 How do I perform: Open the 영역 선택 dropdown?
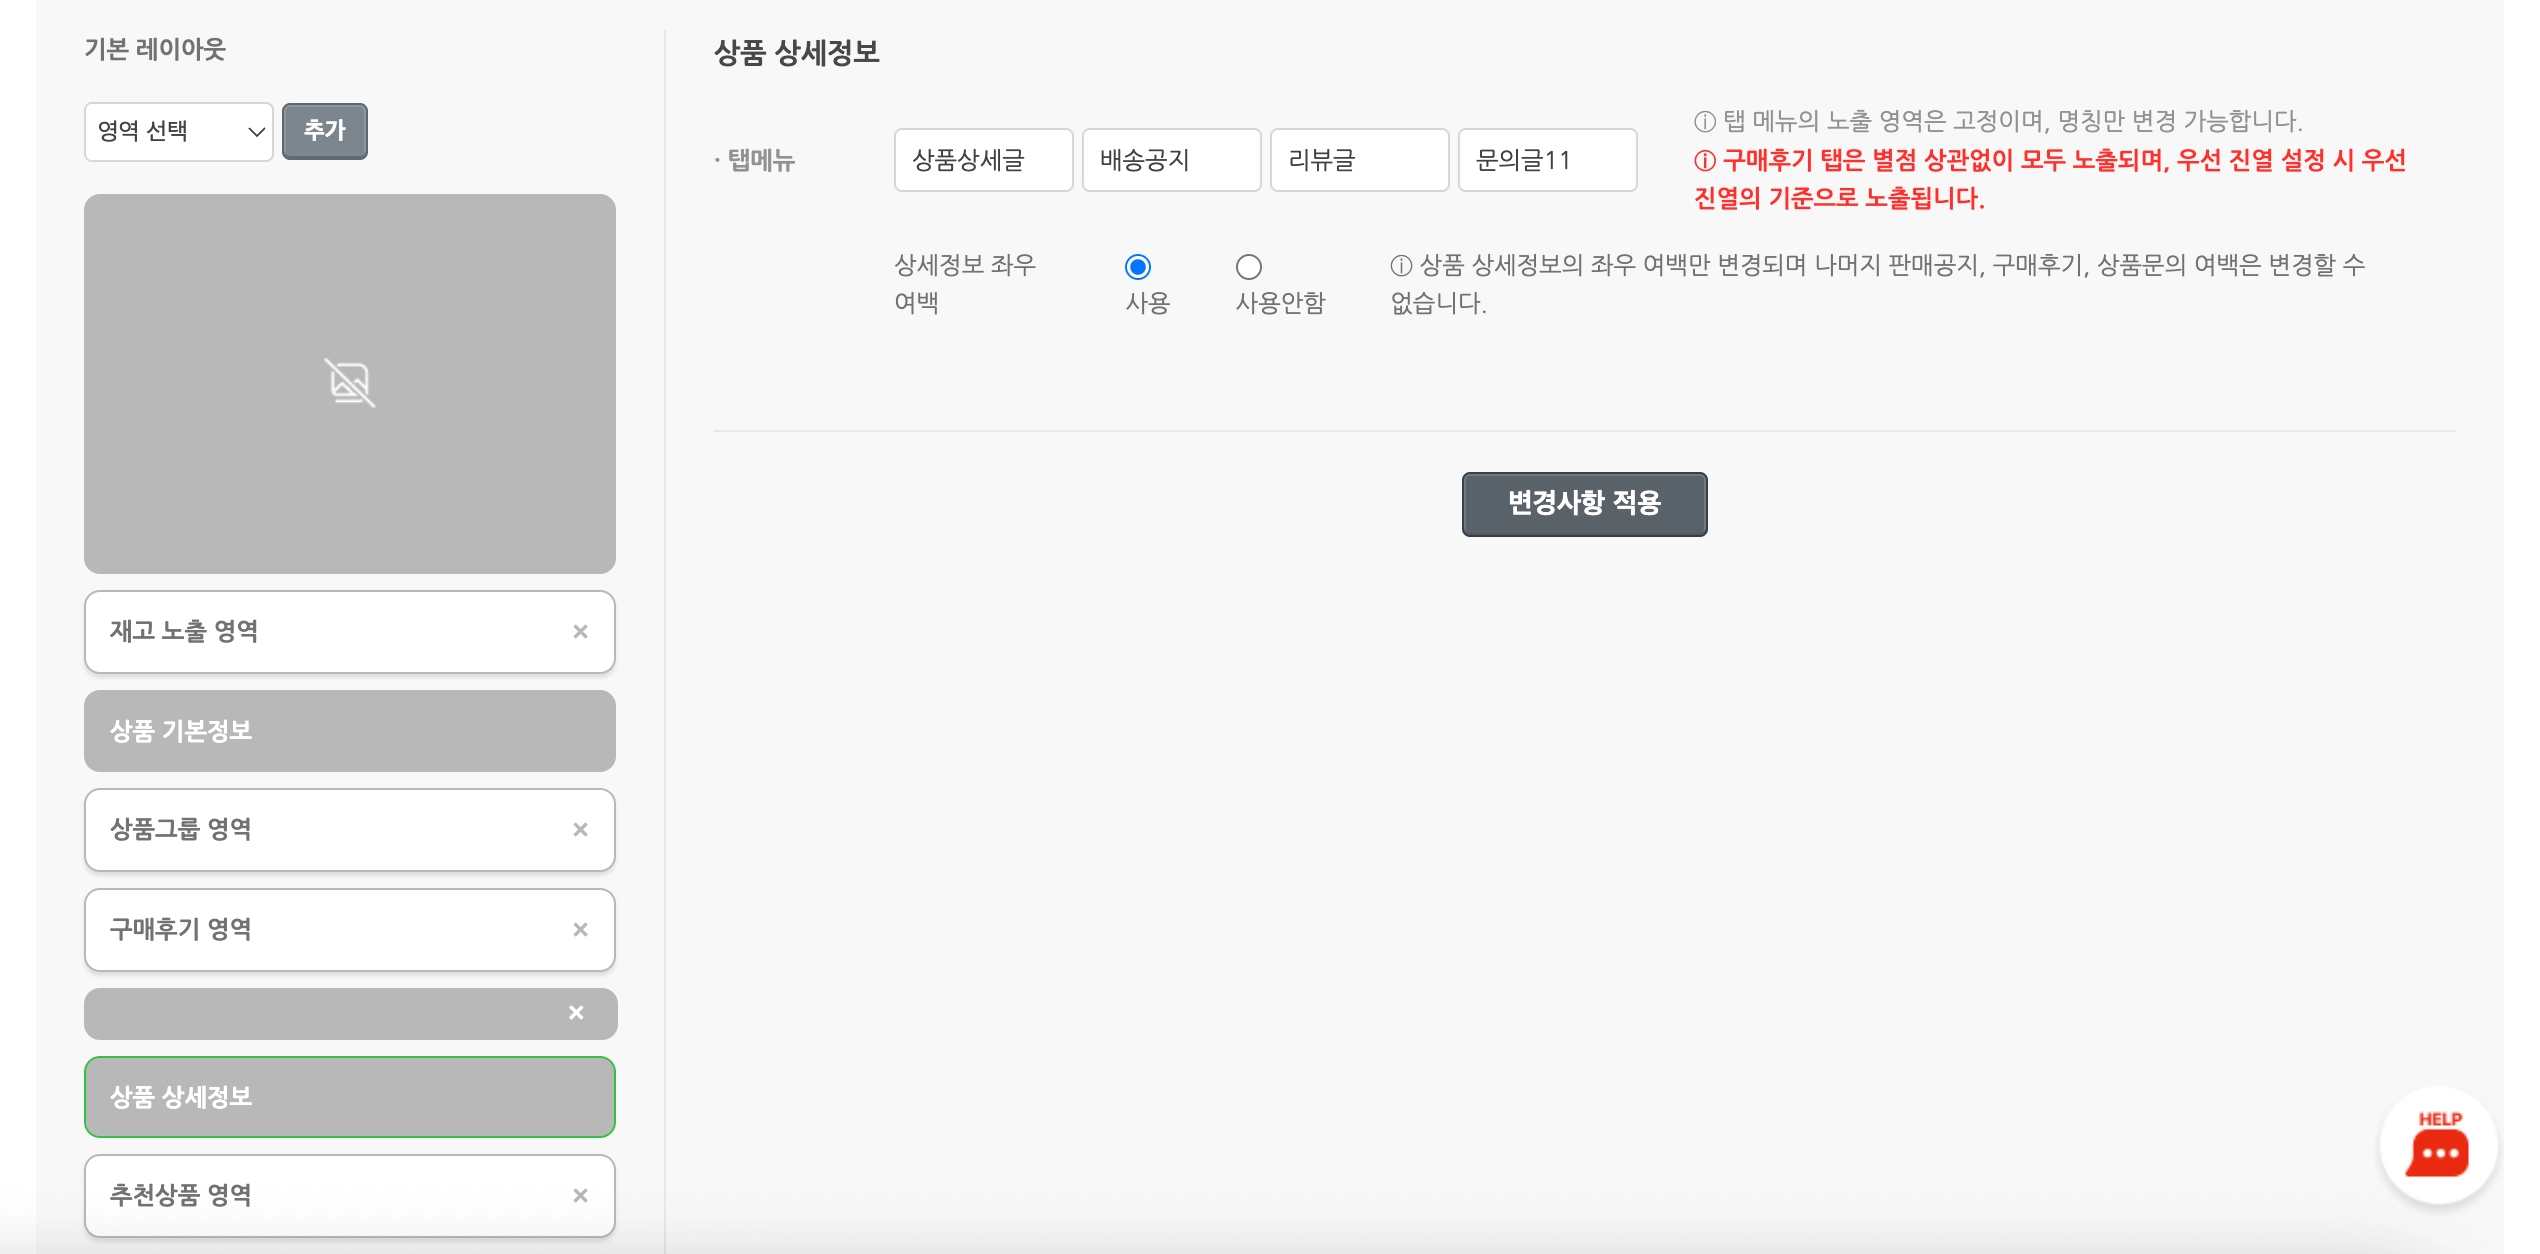click(x=178, y=131)
